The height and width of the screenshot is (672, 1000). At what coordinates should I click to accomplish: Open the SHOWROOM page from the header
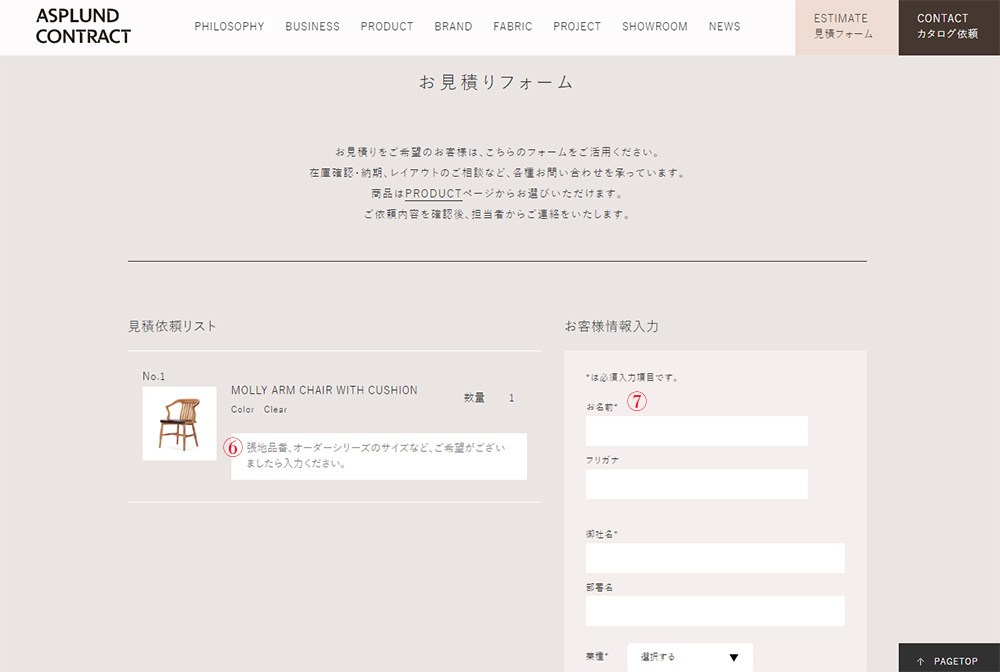pos(655,27)
